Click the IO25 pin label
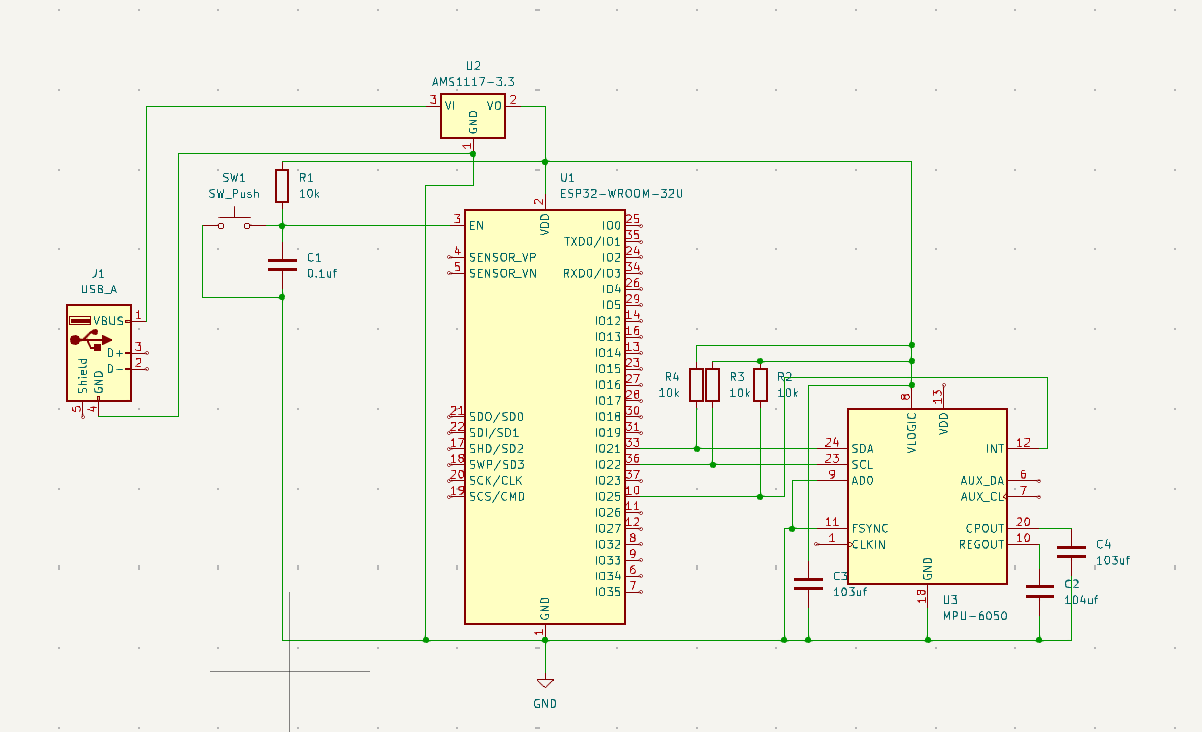 tap(608, 497)
